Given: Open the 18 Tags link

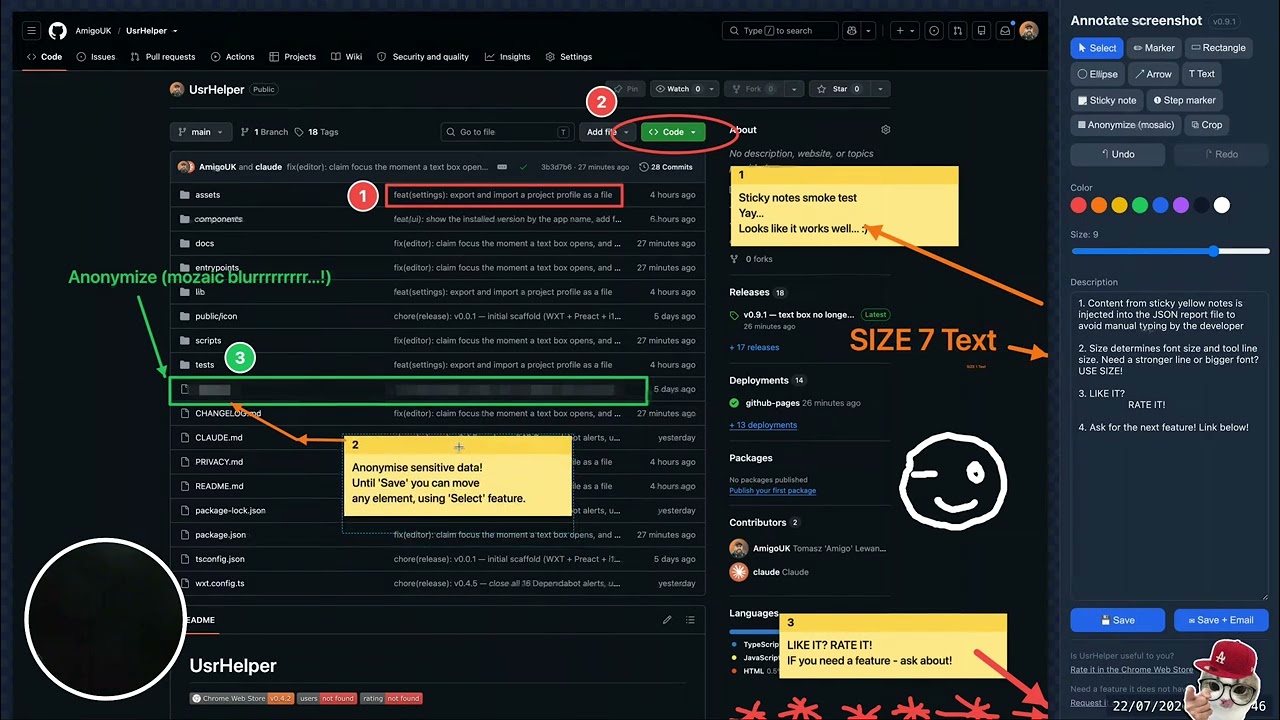Looking at the screenshot, I should click(316, 132).
